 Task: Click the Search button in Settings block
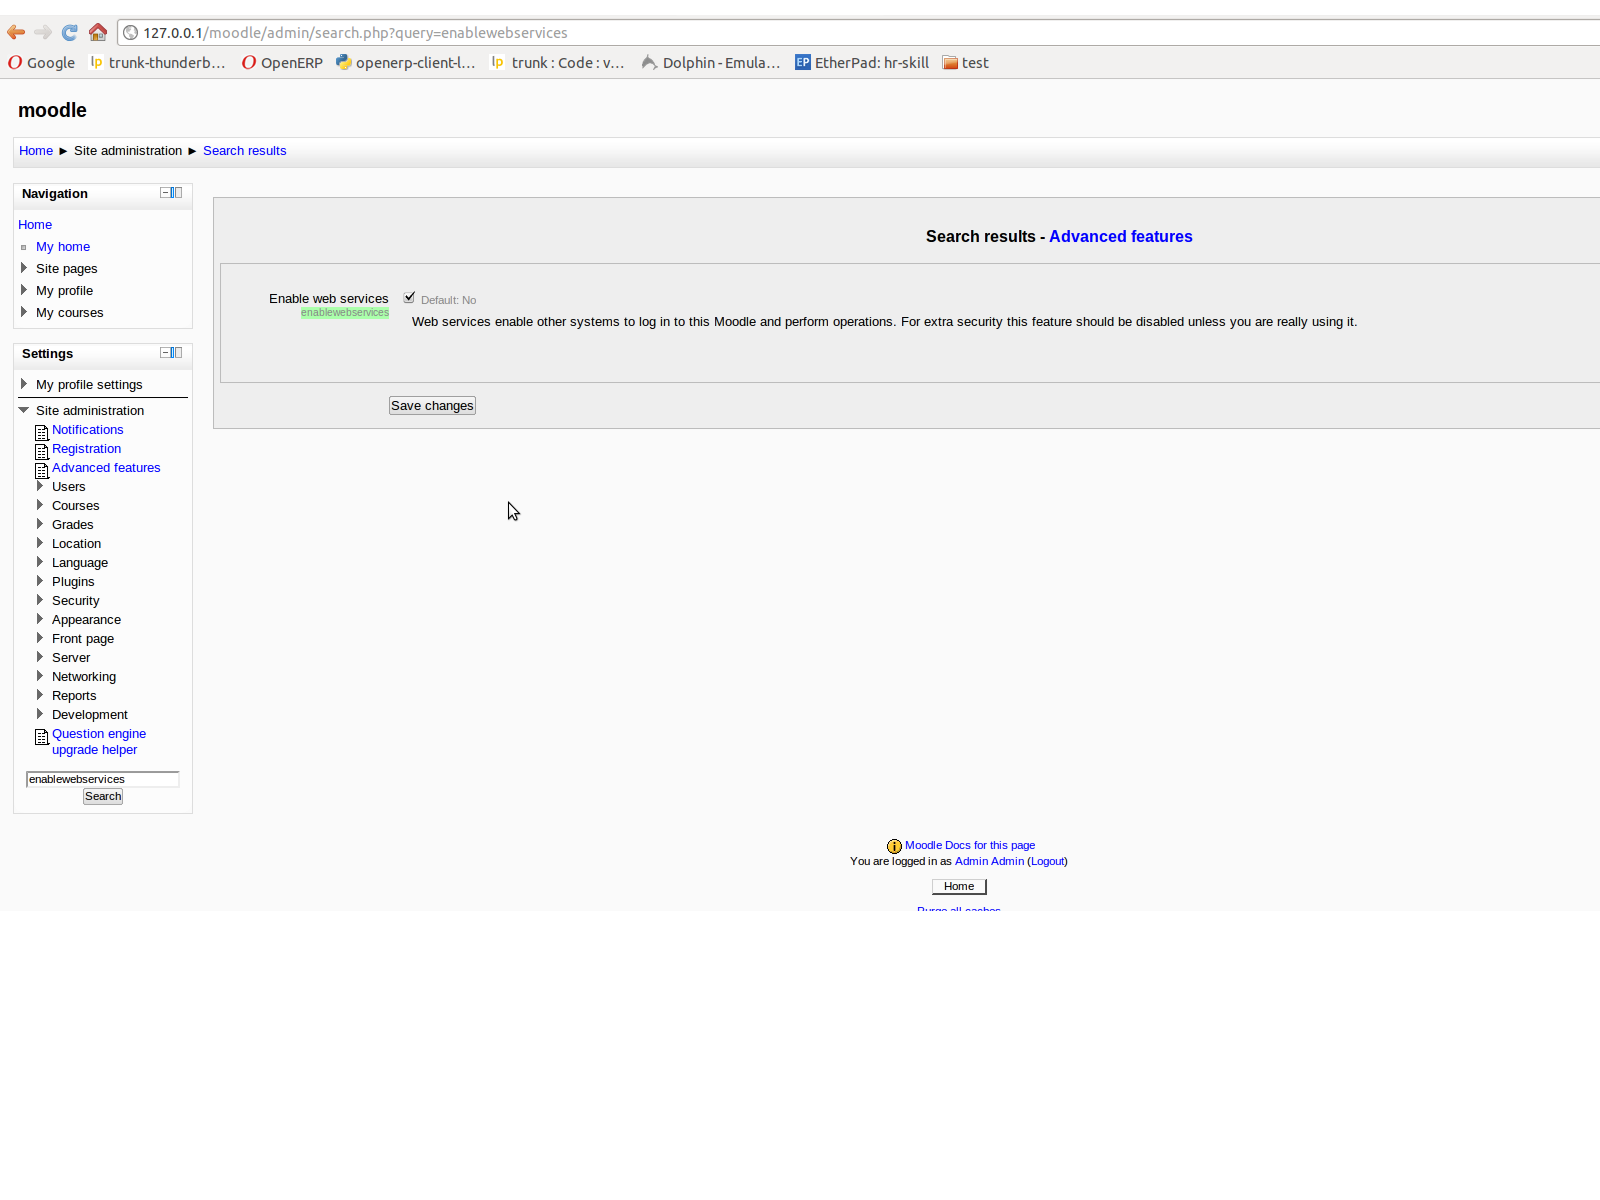point(103,797)
